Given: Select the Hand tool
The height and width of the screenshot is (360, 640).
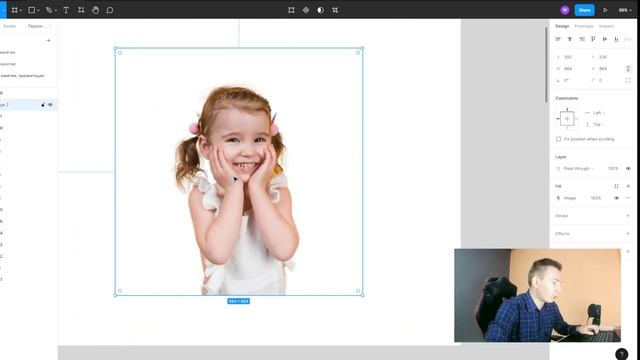Looking at the screenshot, I should pos(96,10).
